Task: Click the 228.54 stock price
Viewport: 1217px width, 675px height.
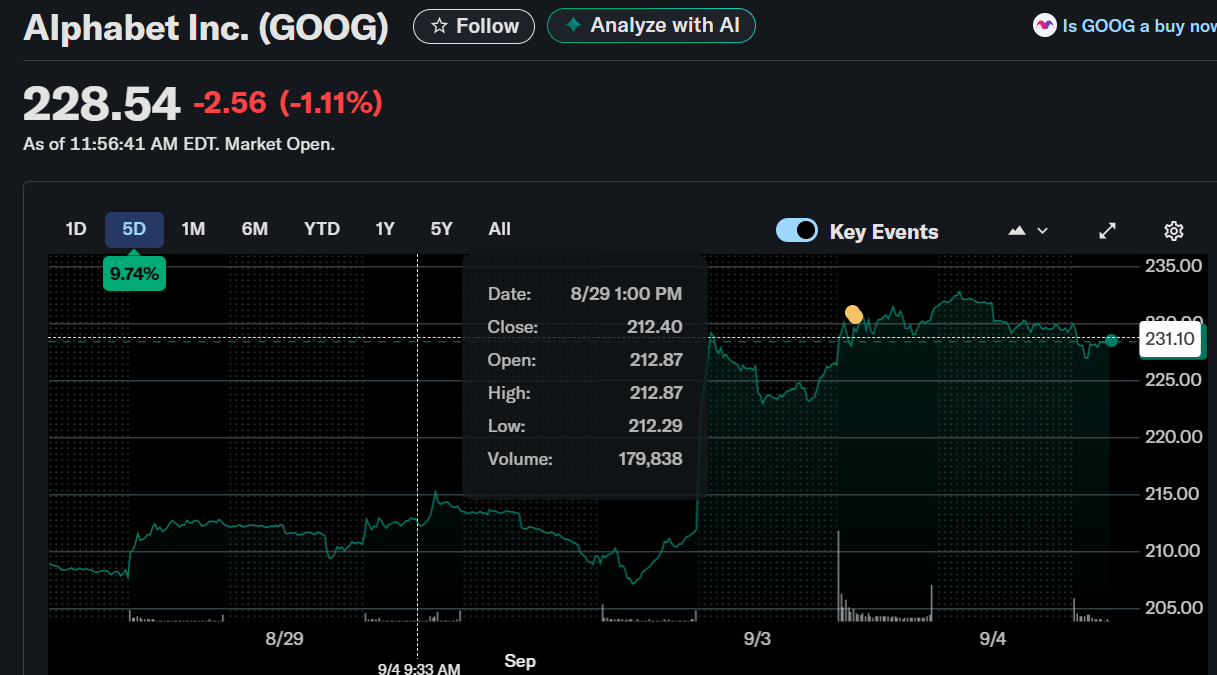Action: click(102, 104)
